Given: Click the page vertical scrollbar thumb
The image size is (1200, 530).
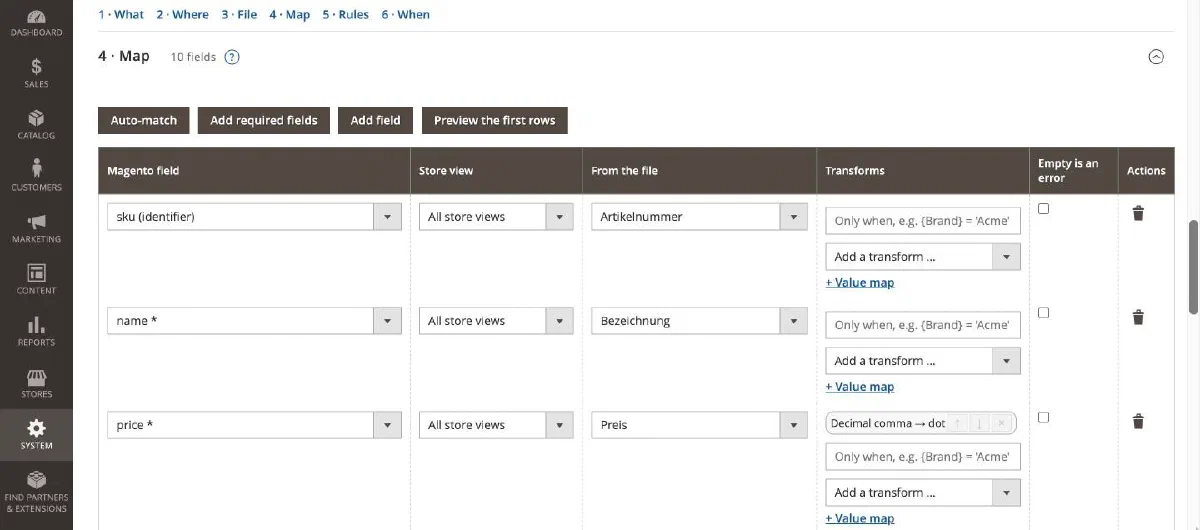Looking at the screenshot, I should tap(1193, 266).
